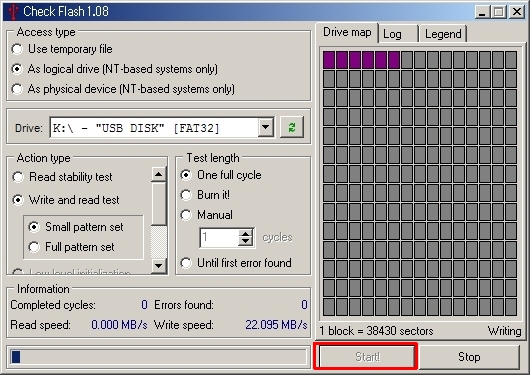Image resolution: width=530 pixels, height=375 pixels.
Task: Click the Start! button
Action: [367, 357]
